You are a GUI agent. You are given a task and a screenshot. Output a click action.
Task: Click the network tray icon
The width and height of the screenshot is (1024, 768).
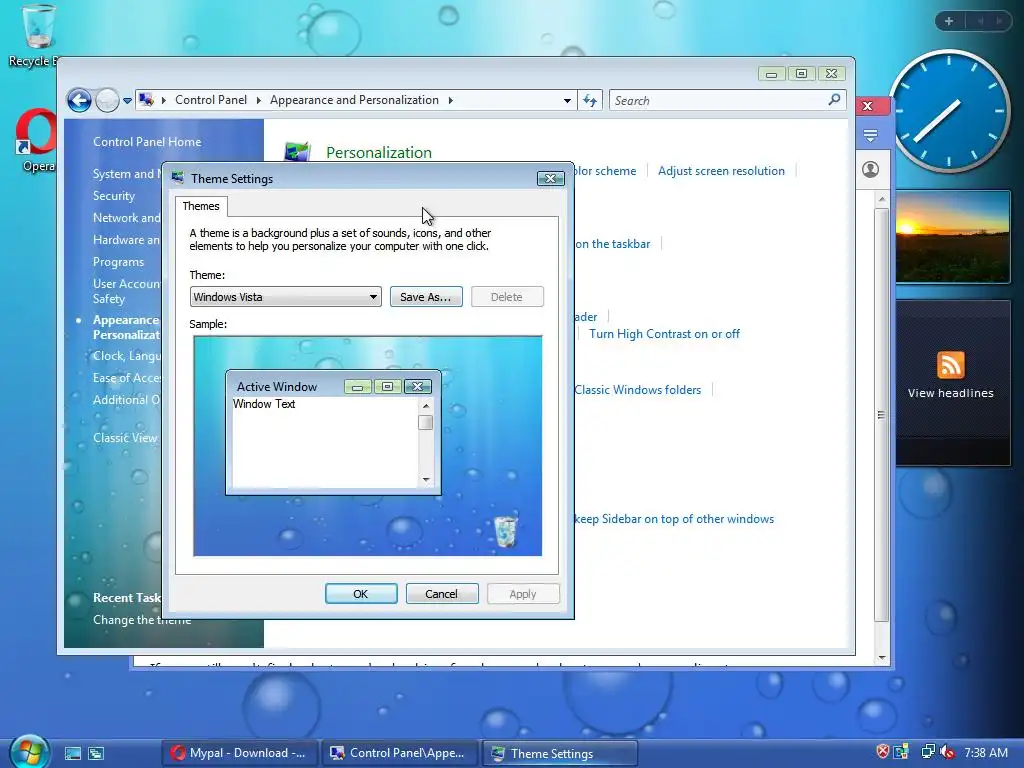point(927,752)
